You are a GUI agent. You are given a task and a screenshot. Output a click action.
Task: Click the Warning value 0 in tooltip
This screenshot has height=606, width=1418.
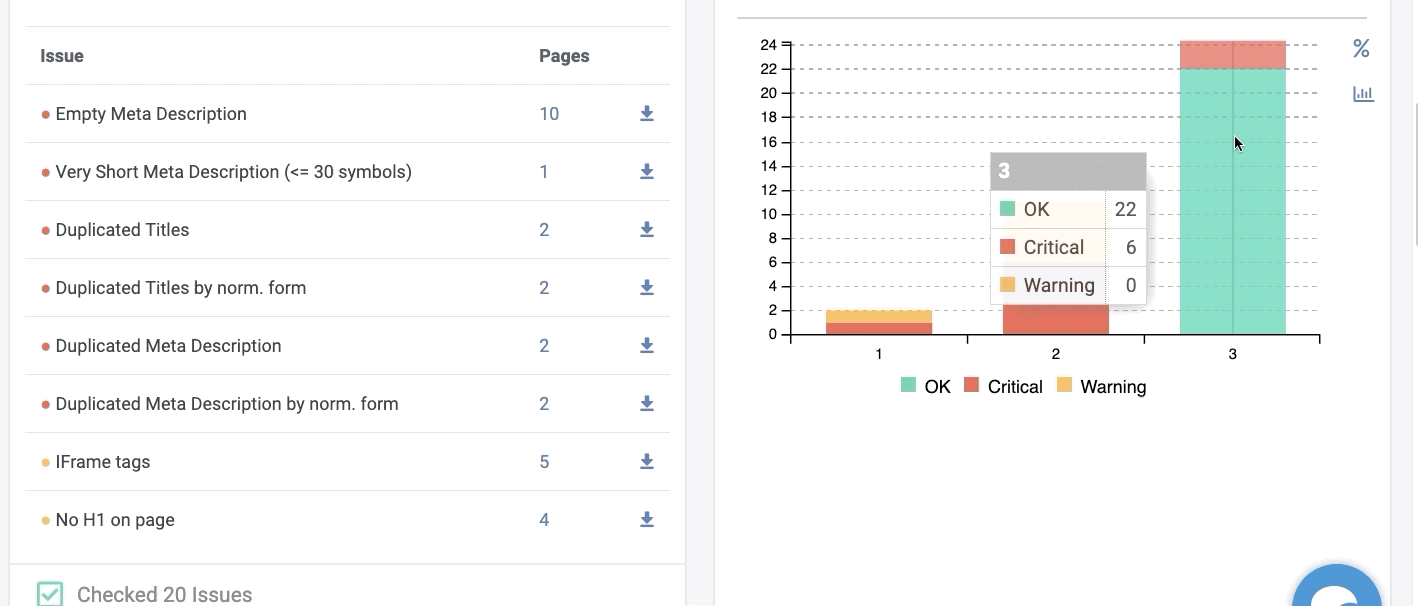point(1131,285)
